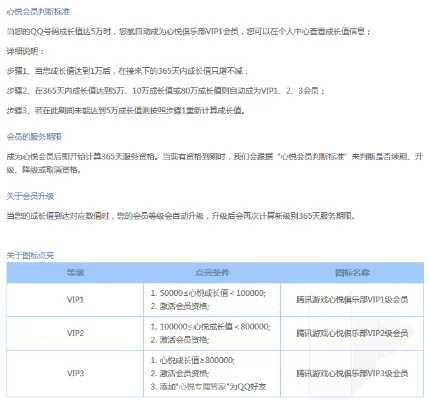
Task: Click the table header 等级
Action: pos(75,273)
